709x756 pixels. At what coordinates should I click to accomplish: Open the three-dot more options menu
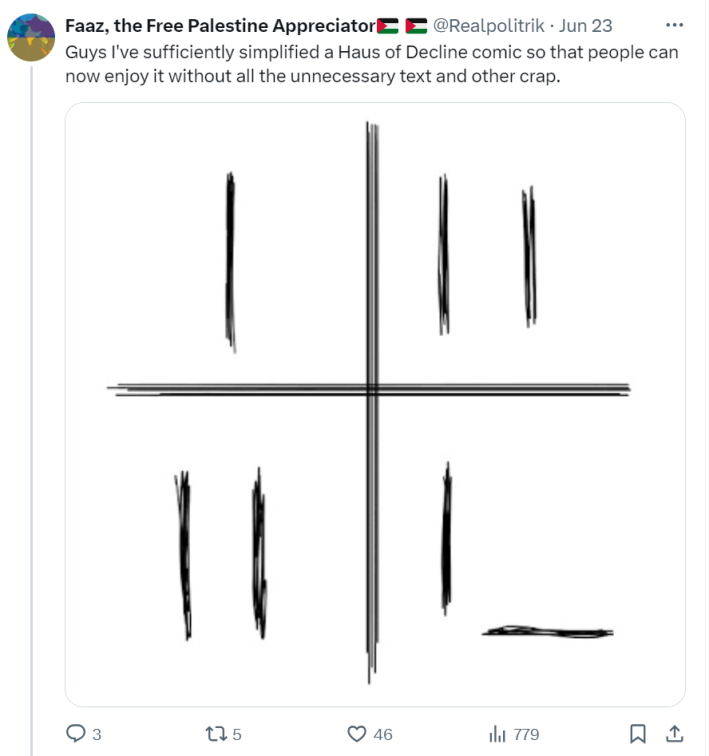pos(674,25)
